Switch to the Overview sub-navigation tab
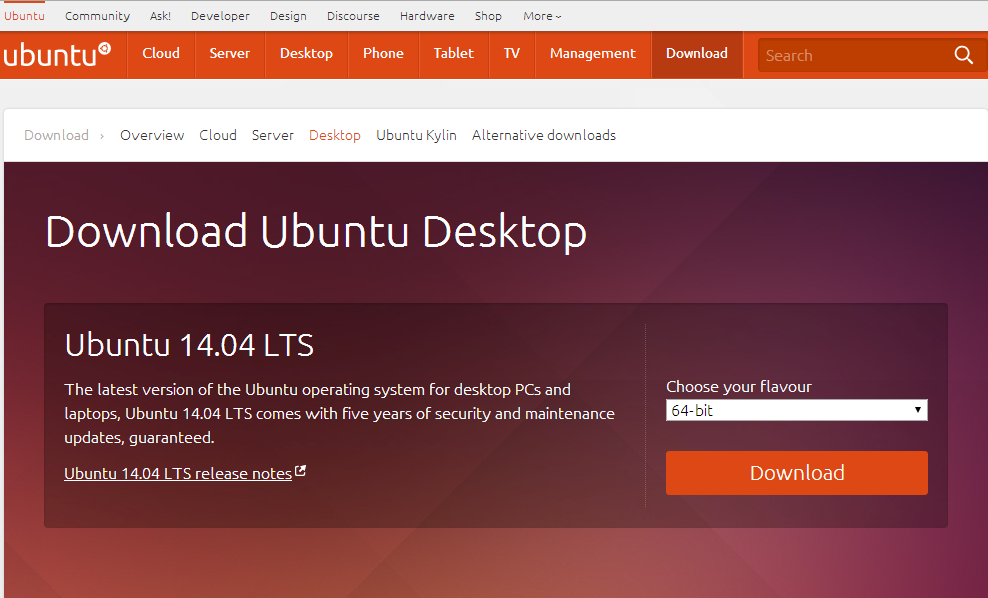The width and height of the screenshot is (988, 598). pos(152,135)
